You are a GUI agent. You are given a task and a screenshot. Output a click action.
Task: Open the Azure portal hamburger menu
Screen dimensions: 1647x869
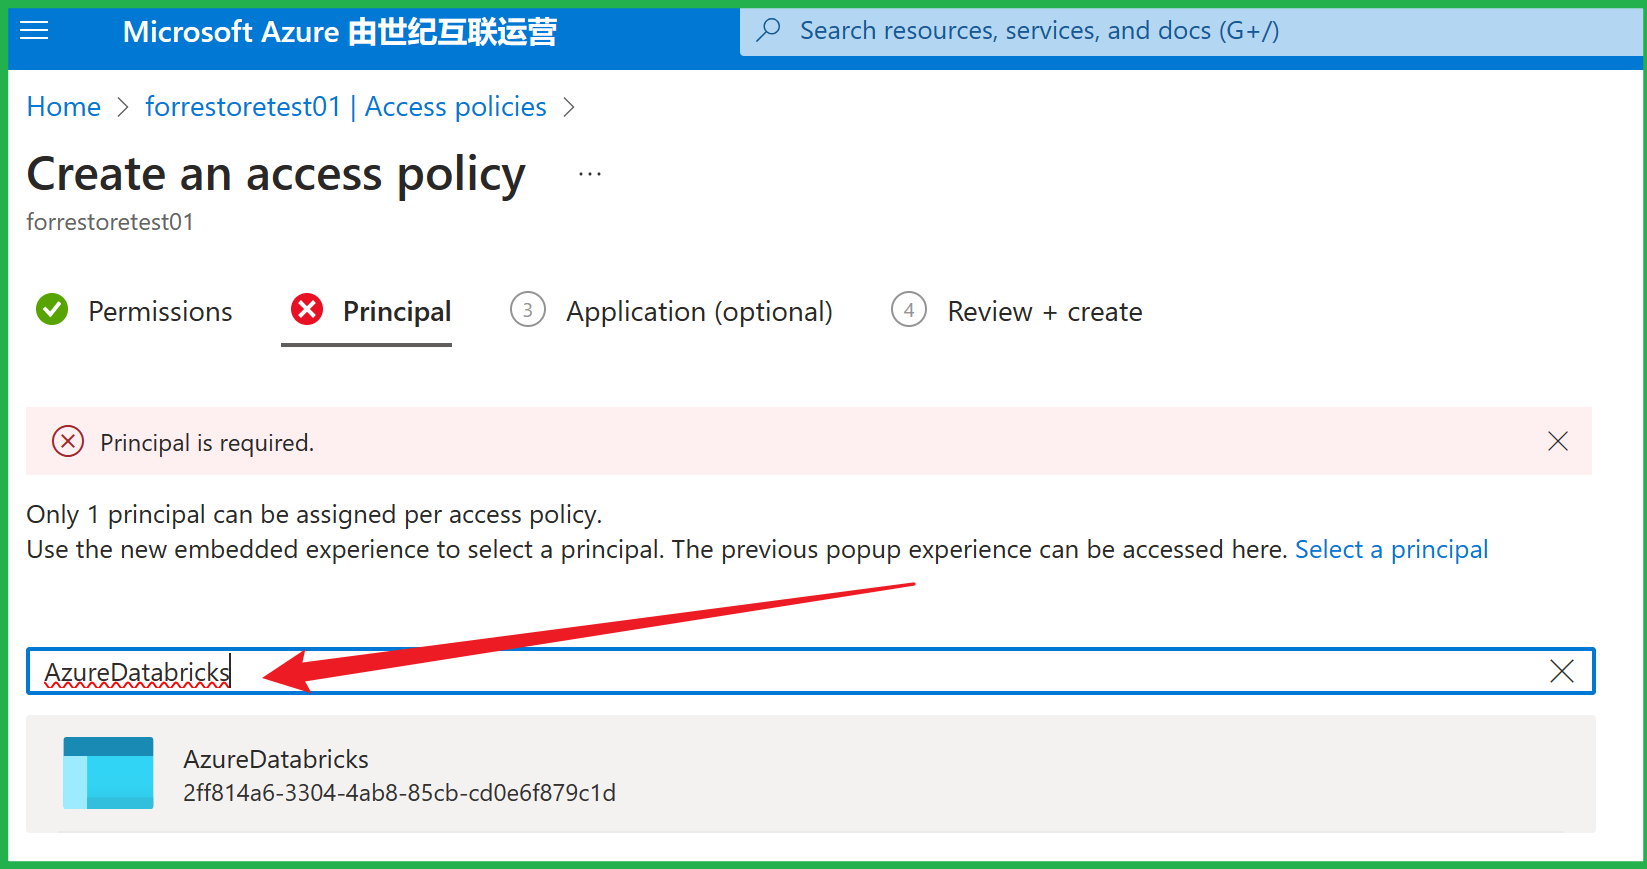pyautogui.click(x=34, y=31)
